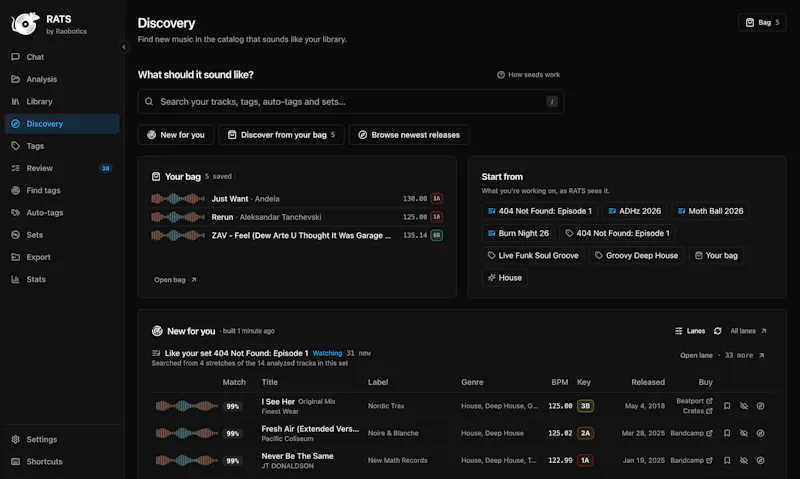Bookmark I See Her to bag
Screen dimensions: 800x479
point(727,406)
